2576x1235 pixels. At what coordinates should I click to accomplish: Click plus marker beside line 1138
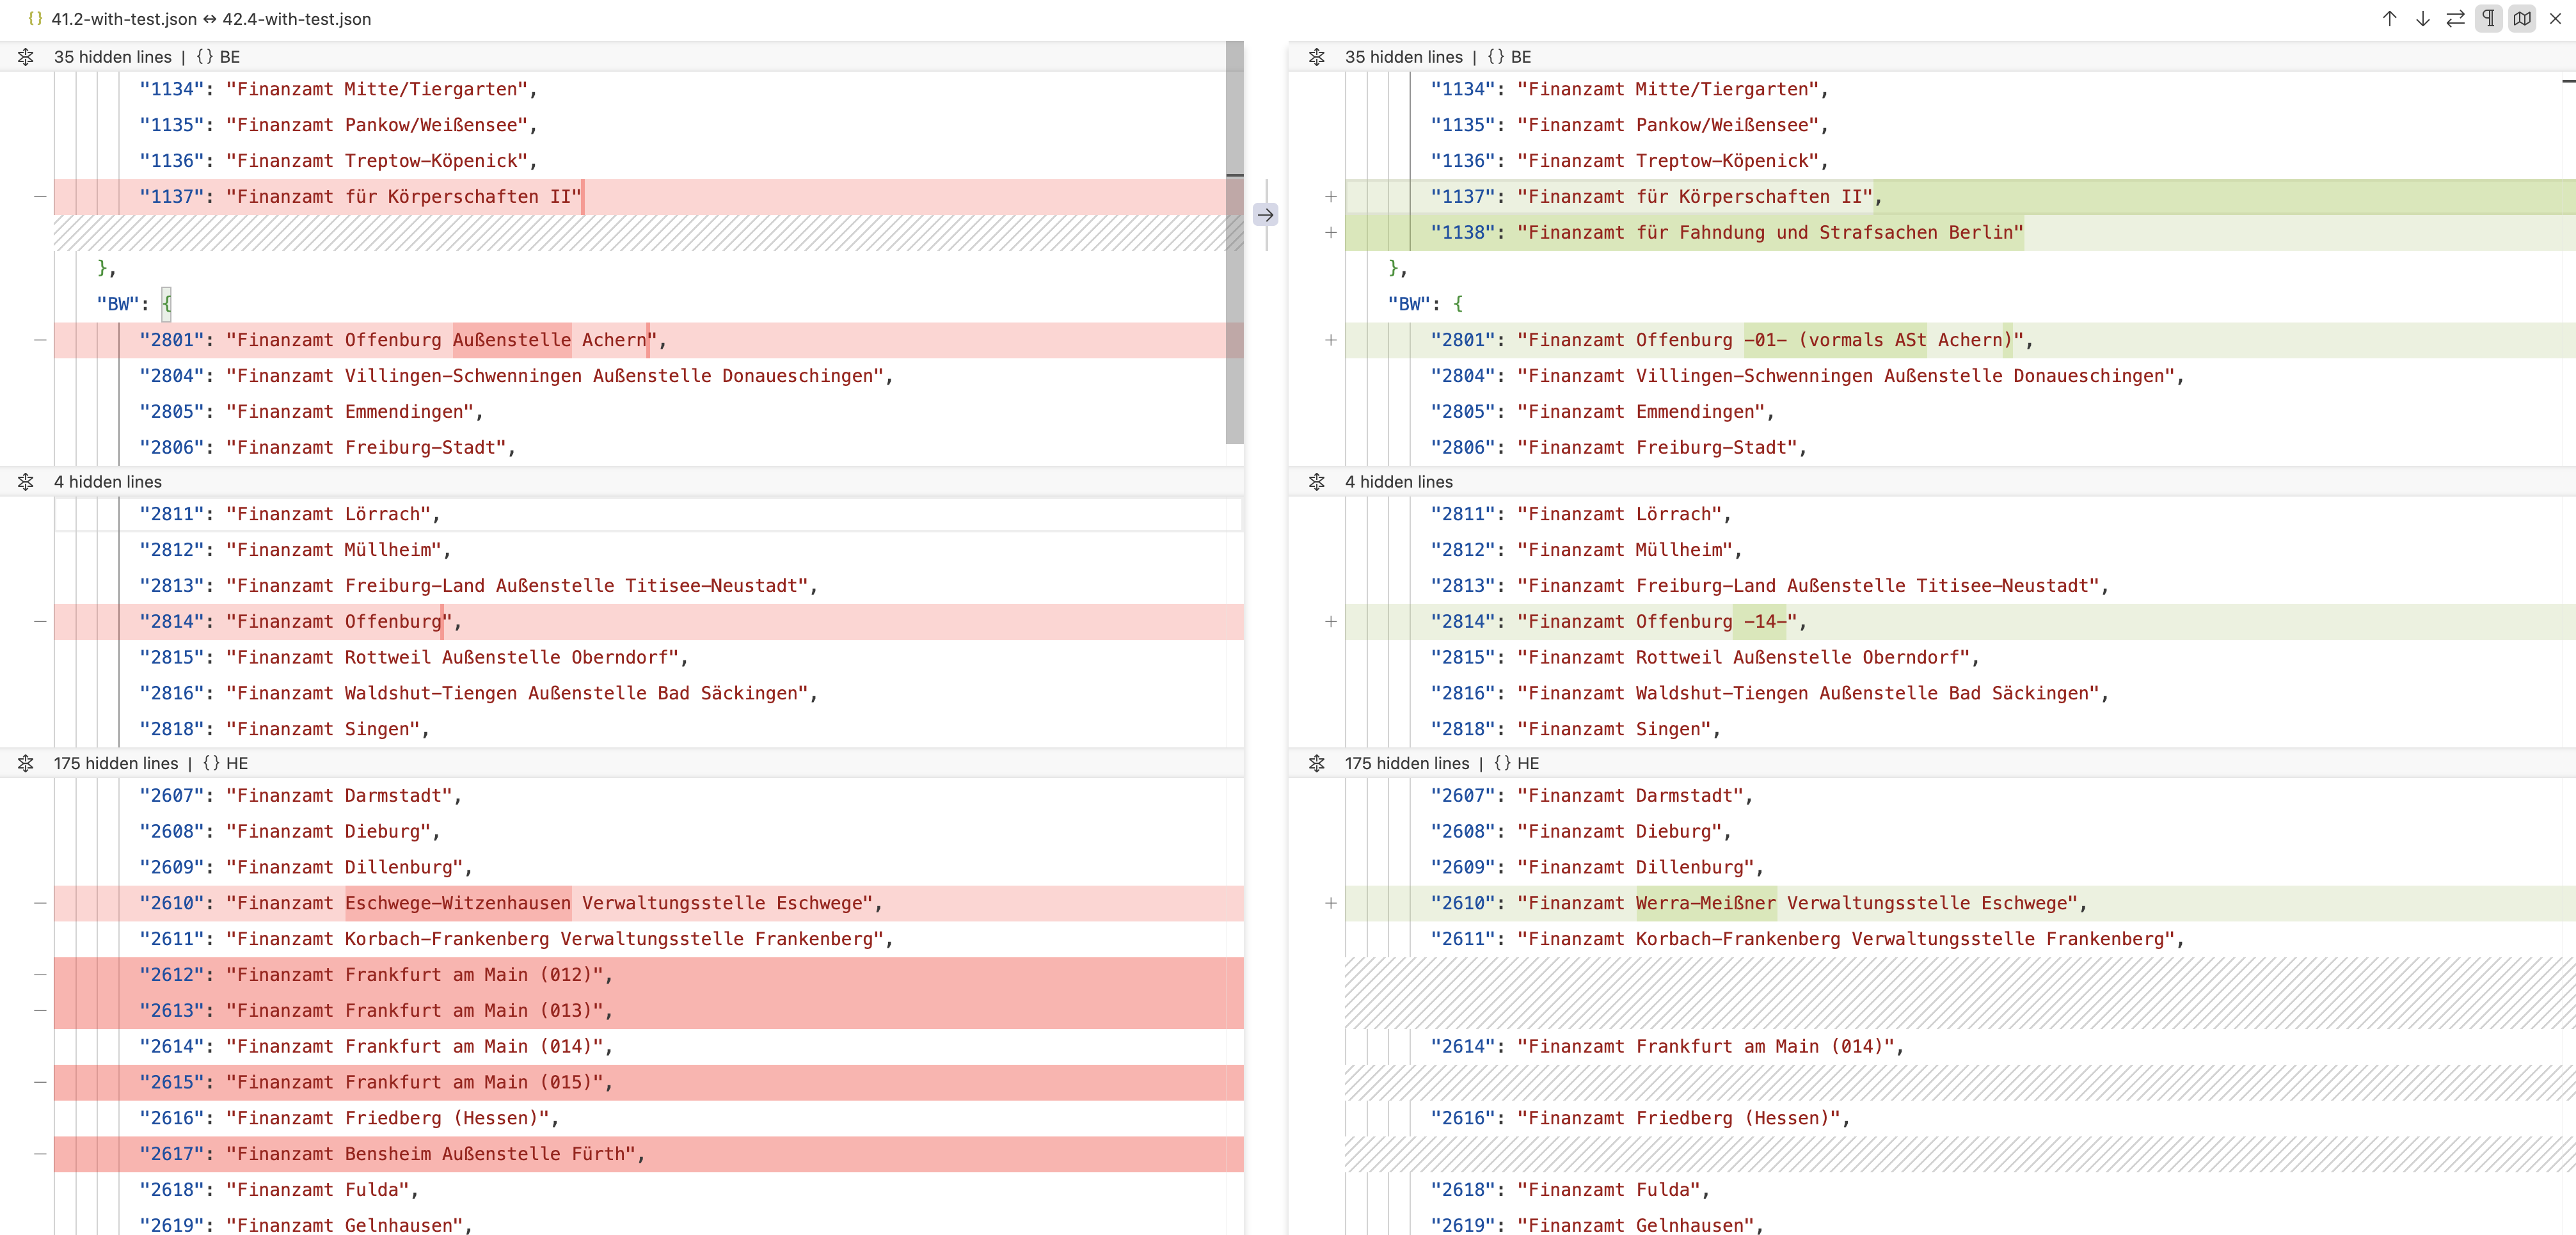(1330, 233)
